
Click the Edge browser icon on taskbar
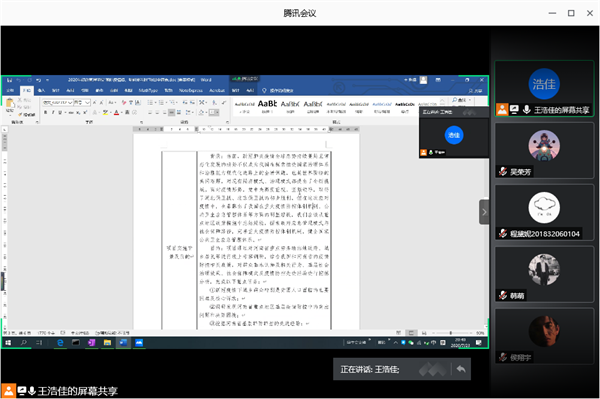(60, 343)
